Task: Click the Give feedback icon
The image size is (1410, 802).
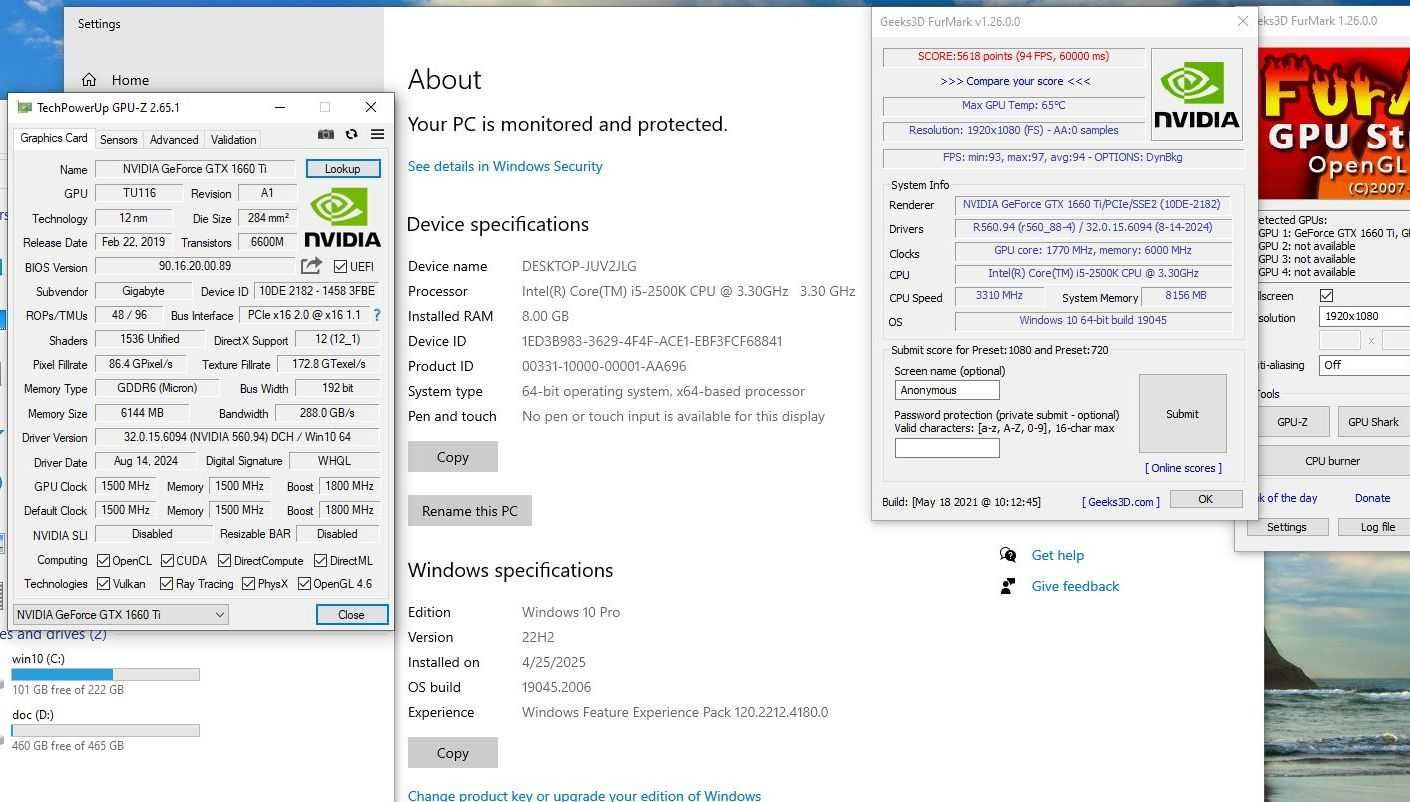Action: coord(1008,586)
